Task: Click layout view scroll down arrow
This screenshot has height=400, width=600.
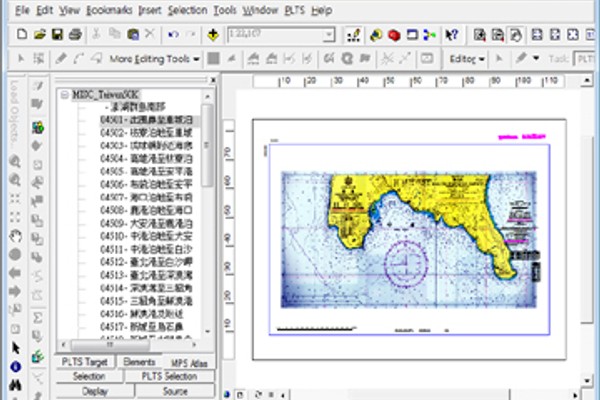Action: (x=587, y=381)
